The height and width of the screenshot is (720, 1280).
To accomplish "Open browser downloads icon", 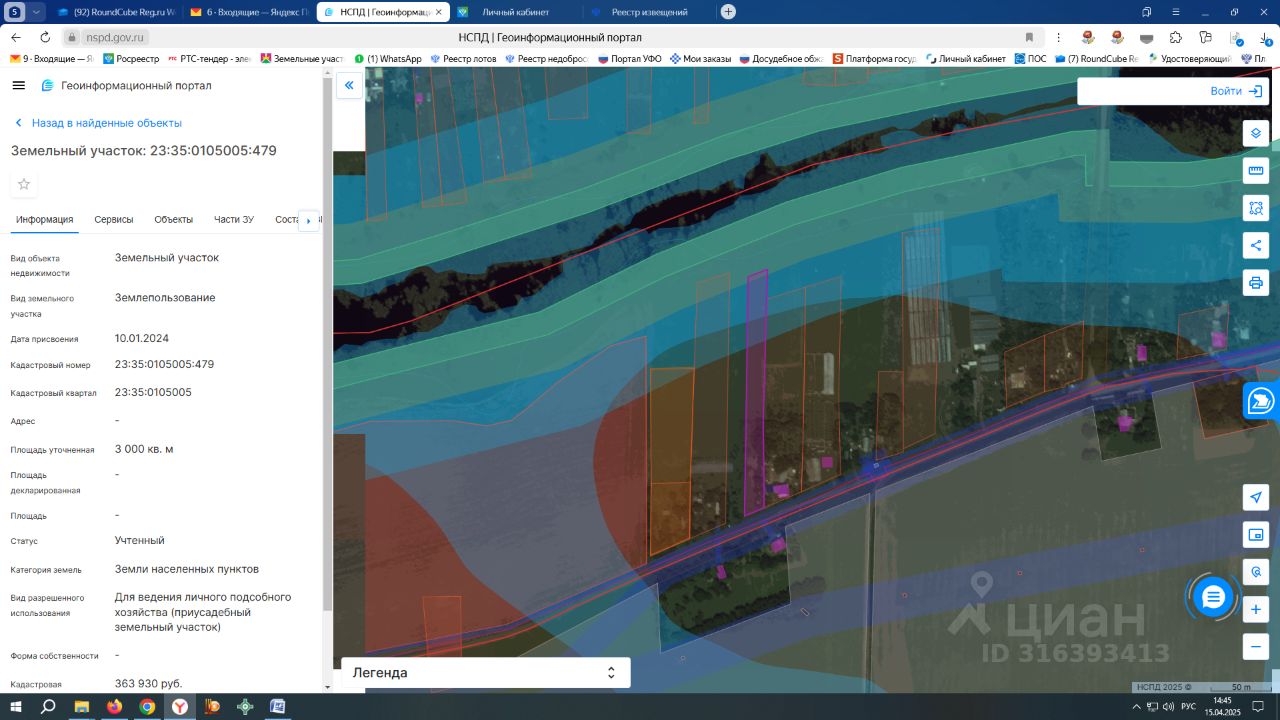I will (x=1266, y=37).
